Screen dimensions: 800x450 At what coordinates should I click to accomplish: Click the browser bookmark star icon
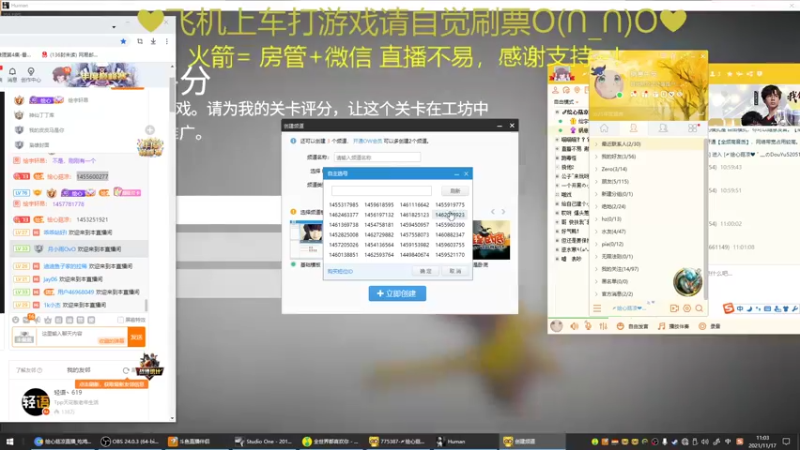click(123, 41)
